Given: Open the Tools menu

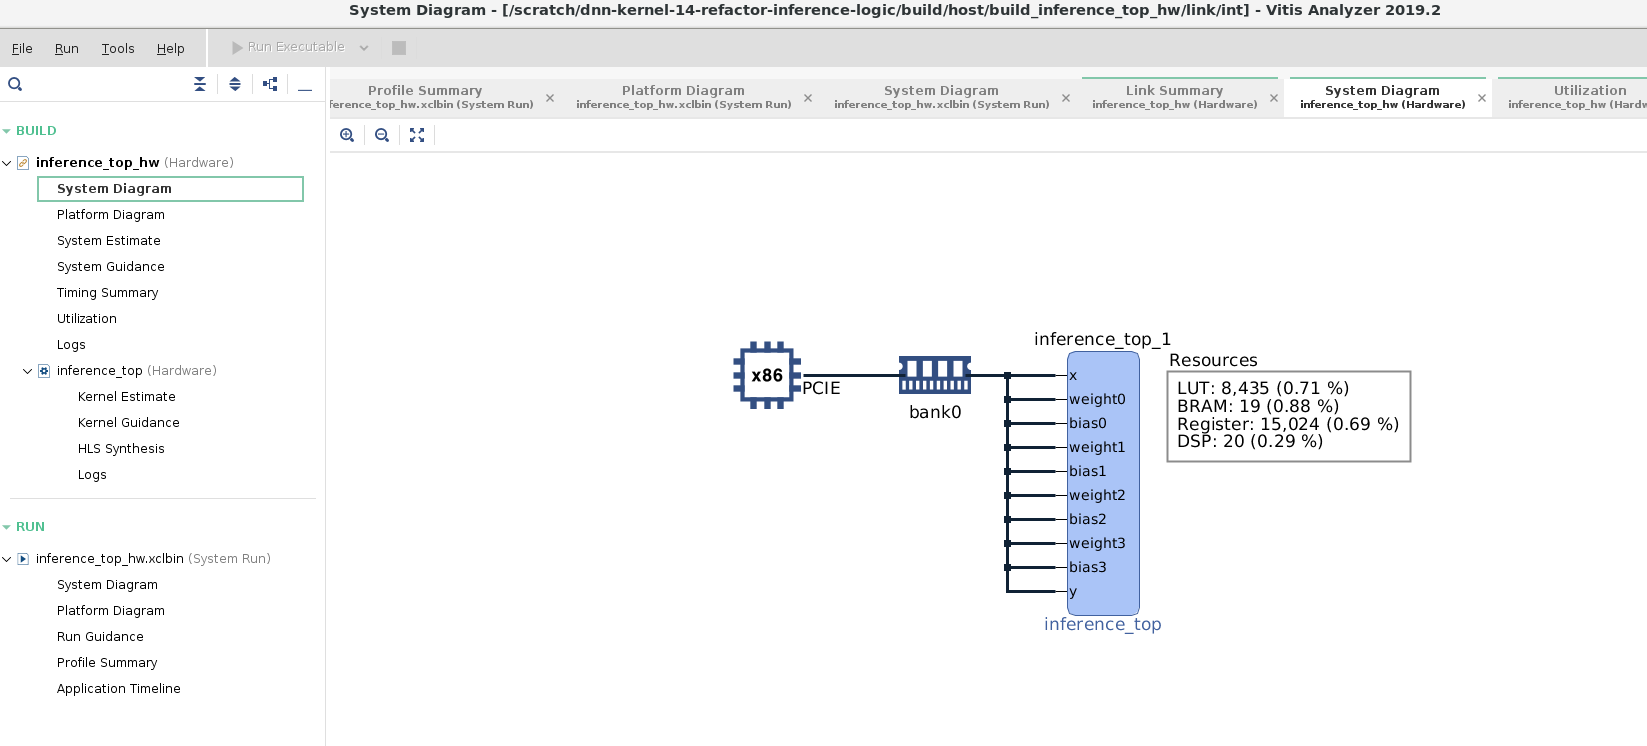Looking at the screenshot, I should (x=117, y=48).
